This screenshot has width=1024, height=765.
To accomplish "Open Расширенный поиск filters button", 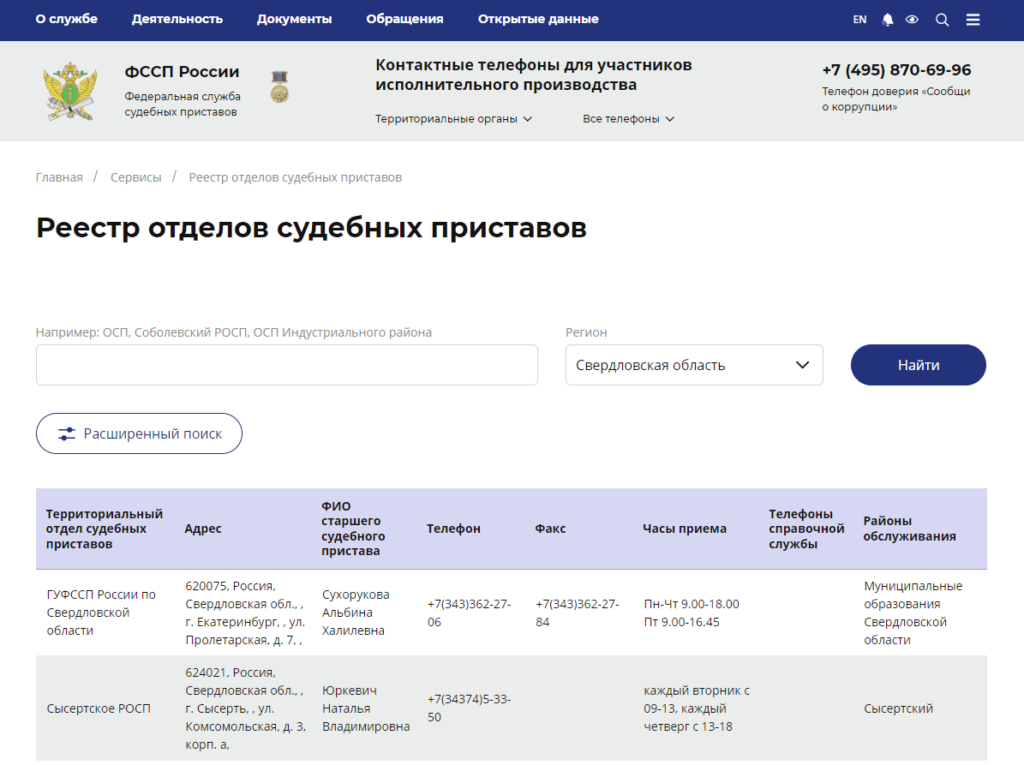I will [x=139, y=434].
